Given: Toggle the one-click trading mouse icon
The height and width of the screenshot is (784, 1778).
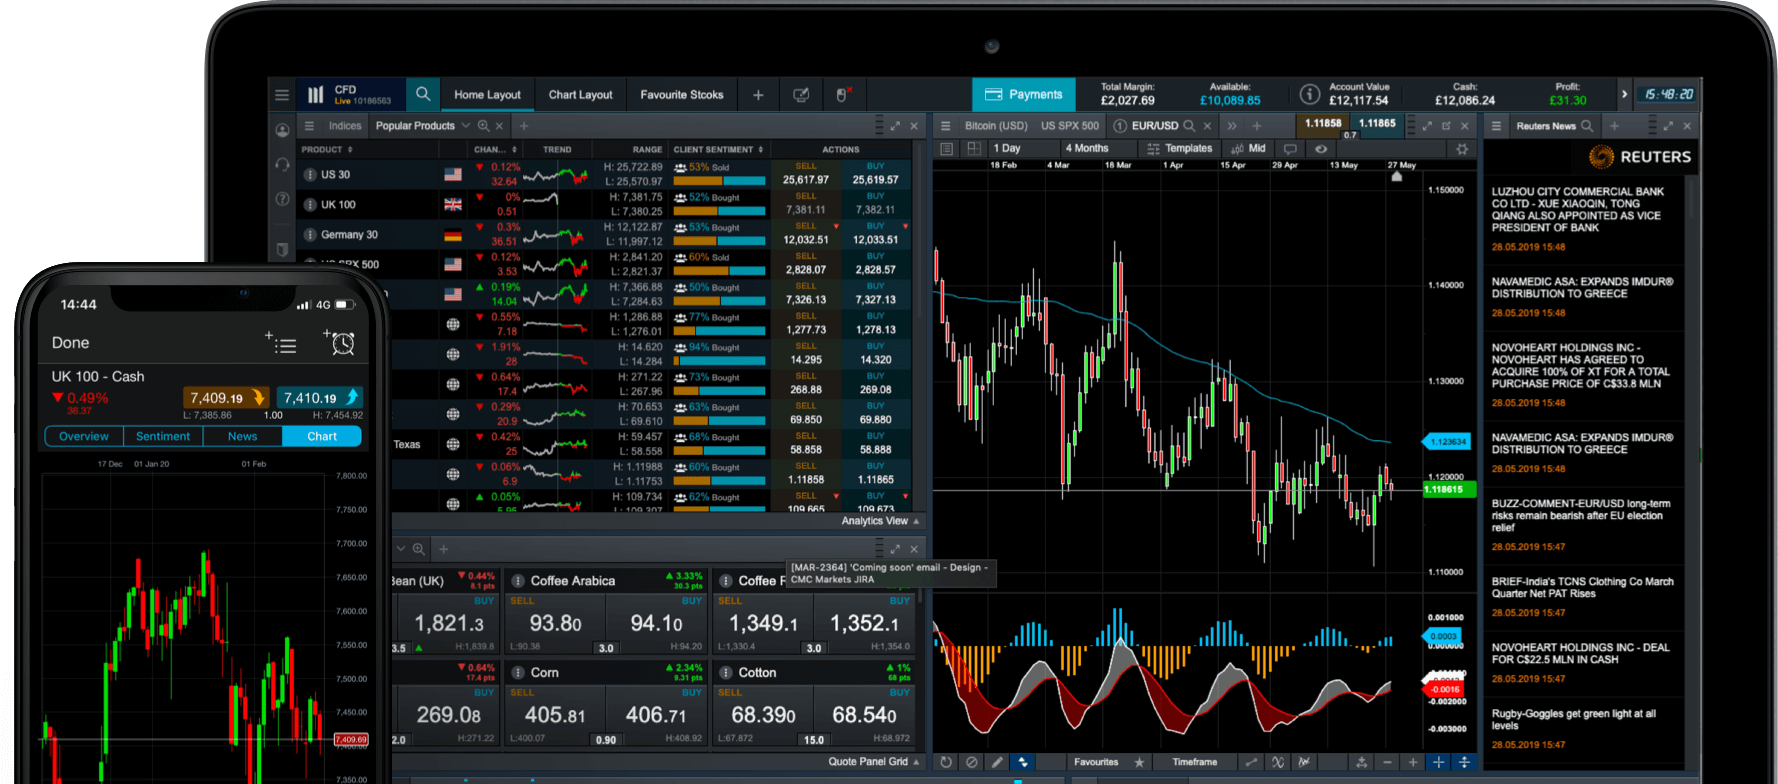Looking at the screenshot, I should coord(842,95).
